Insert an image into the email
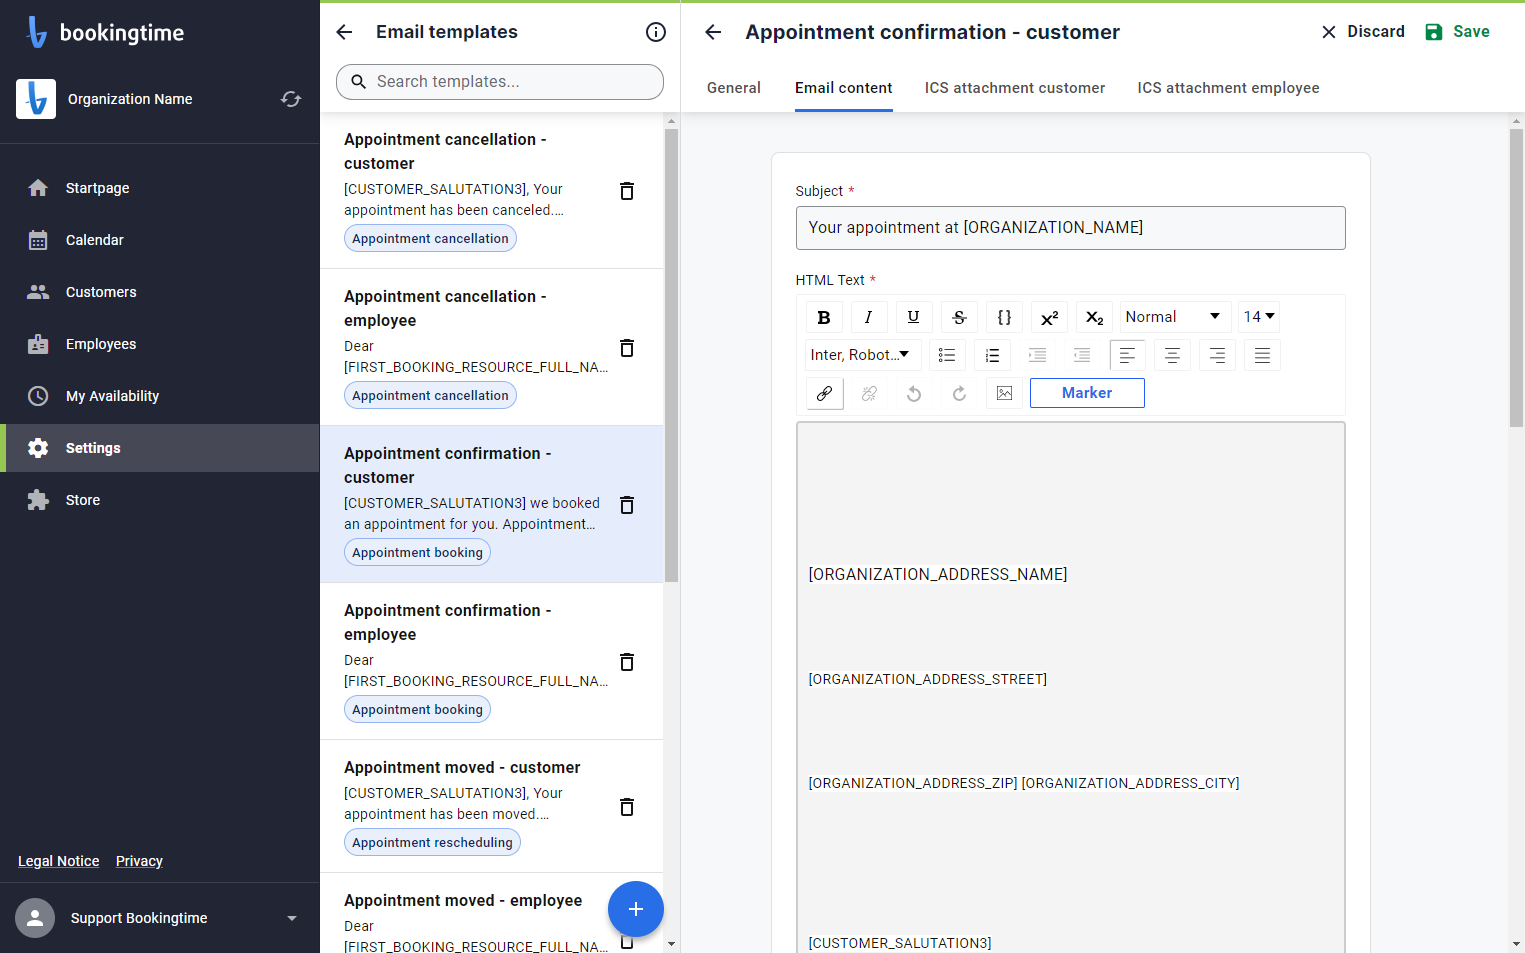1525x953 pixels. 1004,393
